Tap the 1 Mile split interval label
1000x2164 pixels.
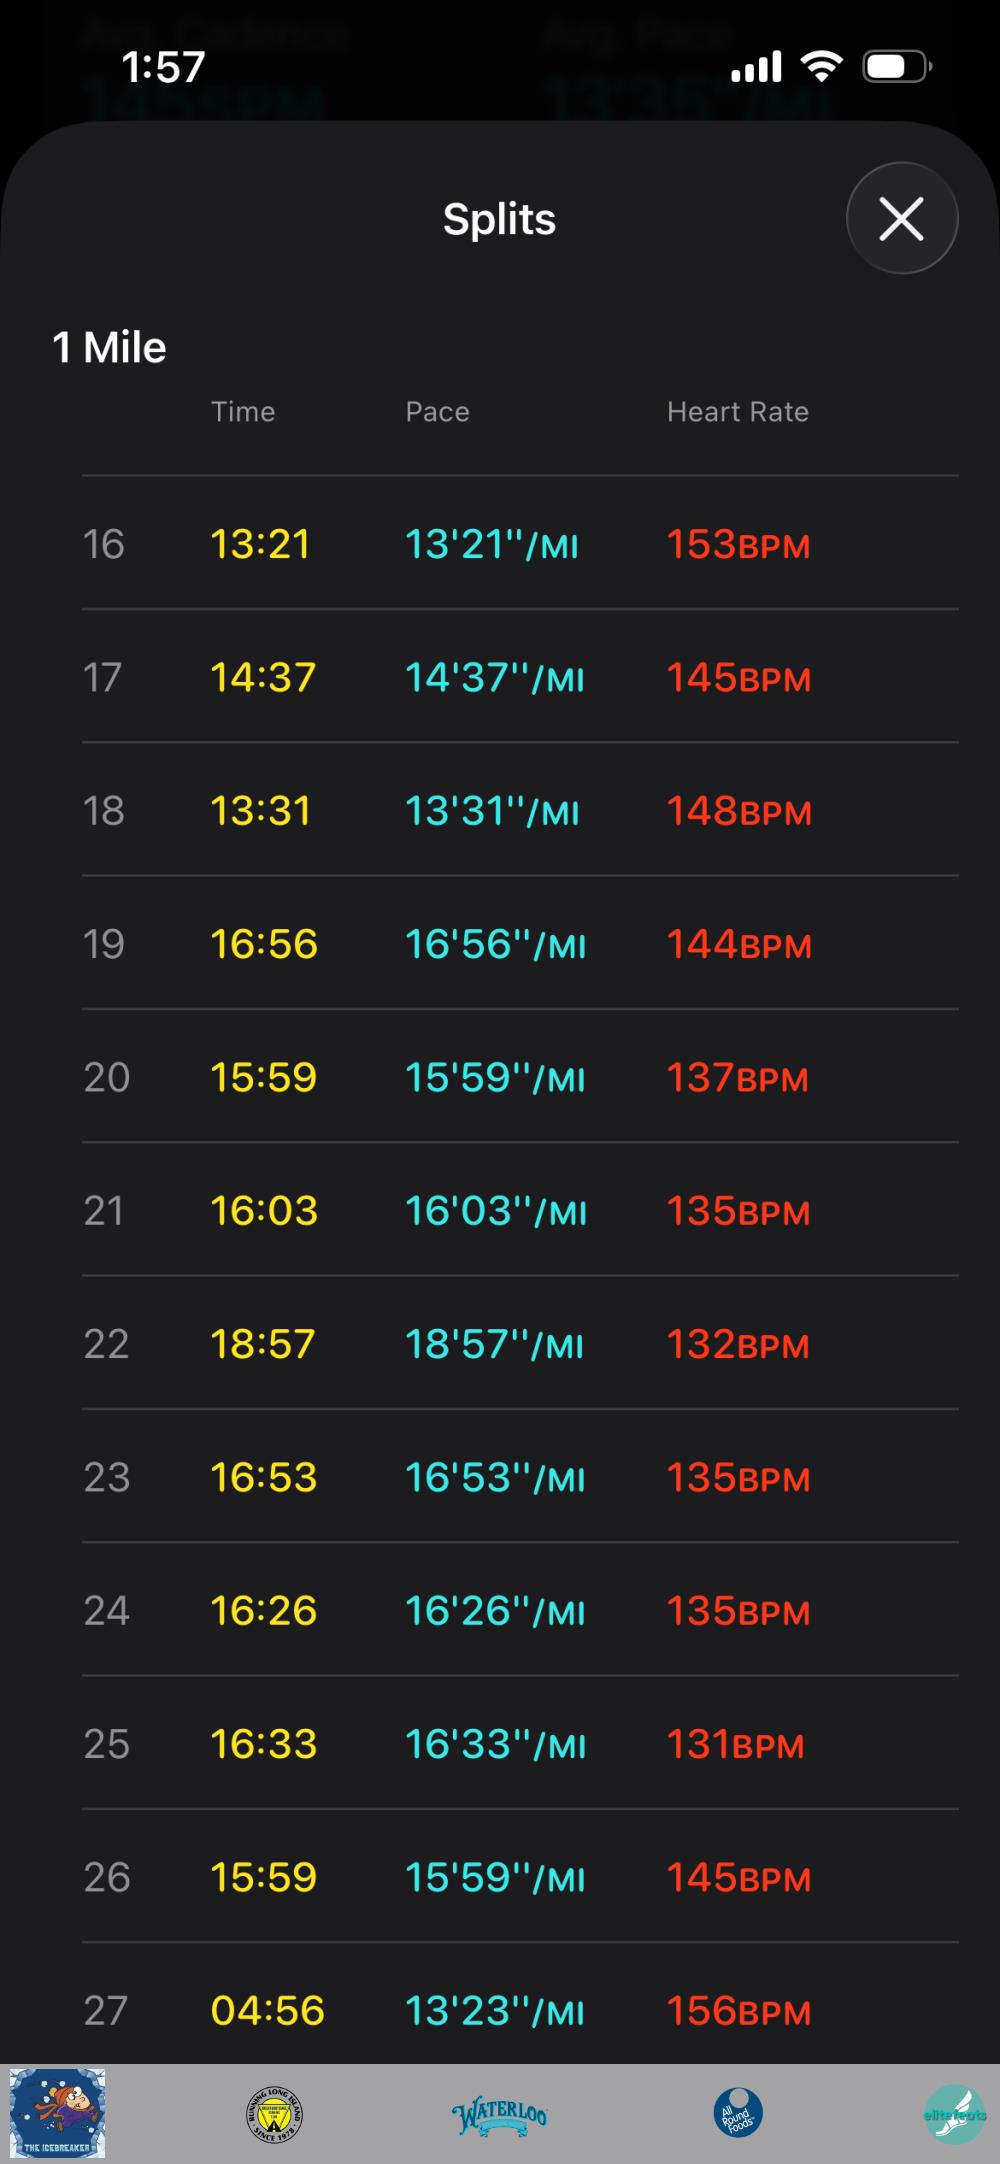click(x=109, y=348)
